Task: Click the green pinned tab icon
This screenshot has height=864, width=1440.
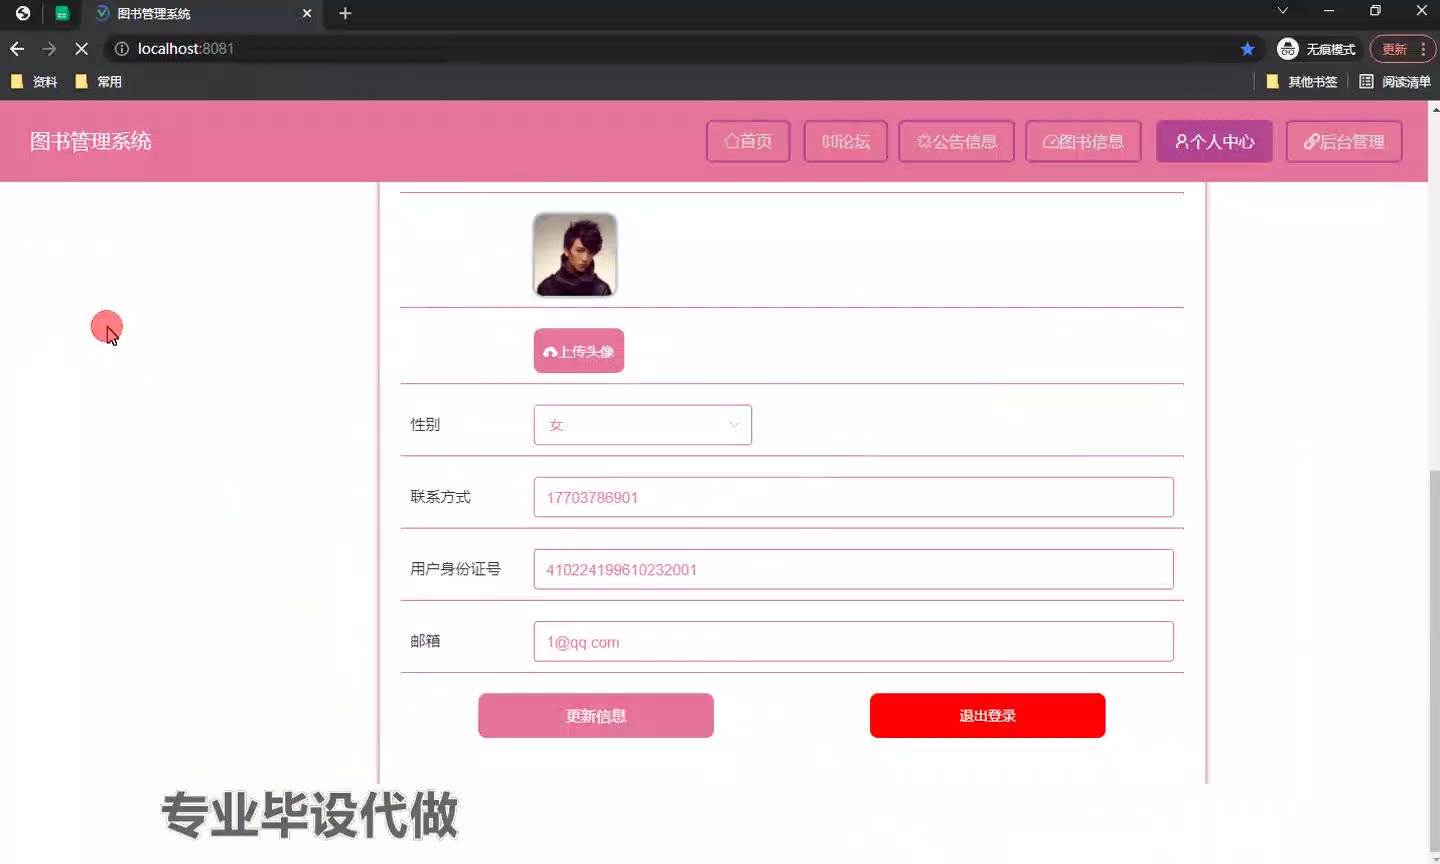Action: point(62,14)
